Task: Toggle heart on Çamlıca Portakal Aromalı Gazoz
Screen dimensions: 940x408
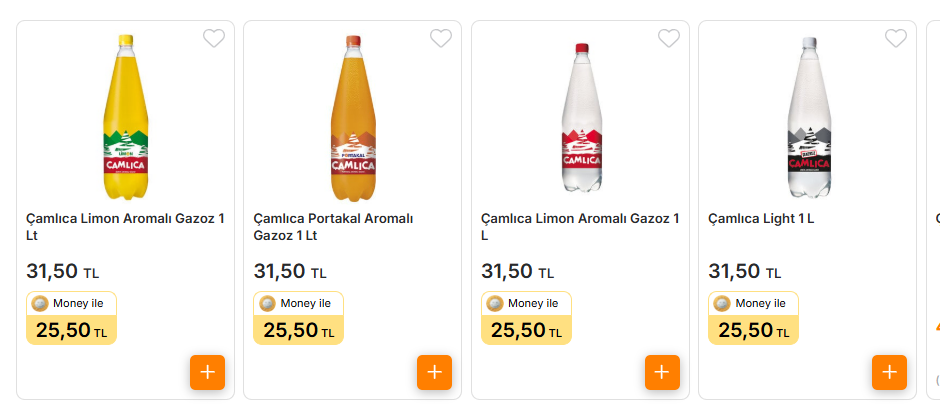Action: click(441, 39)
